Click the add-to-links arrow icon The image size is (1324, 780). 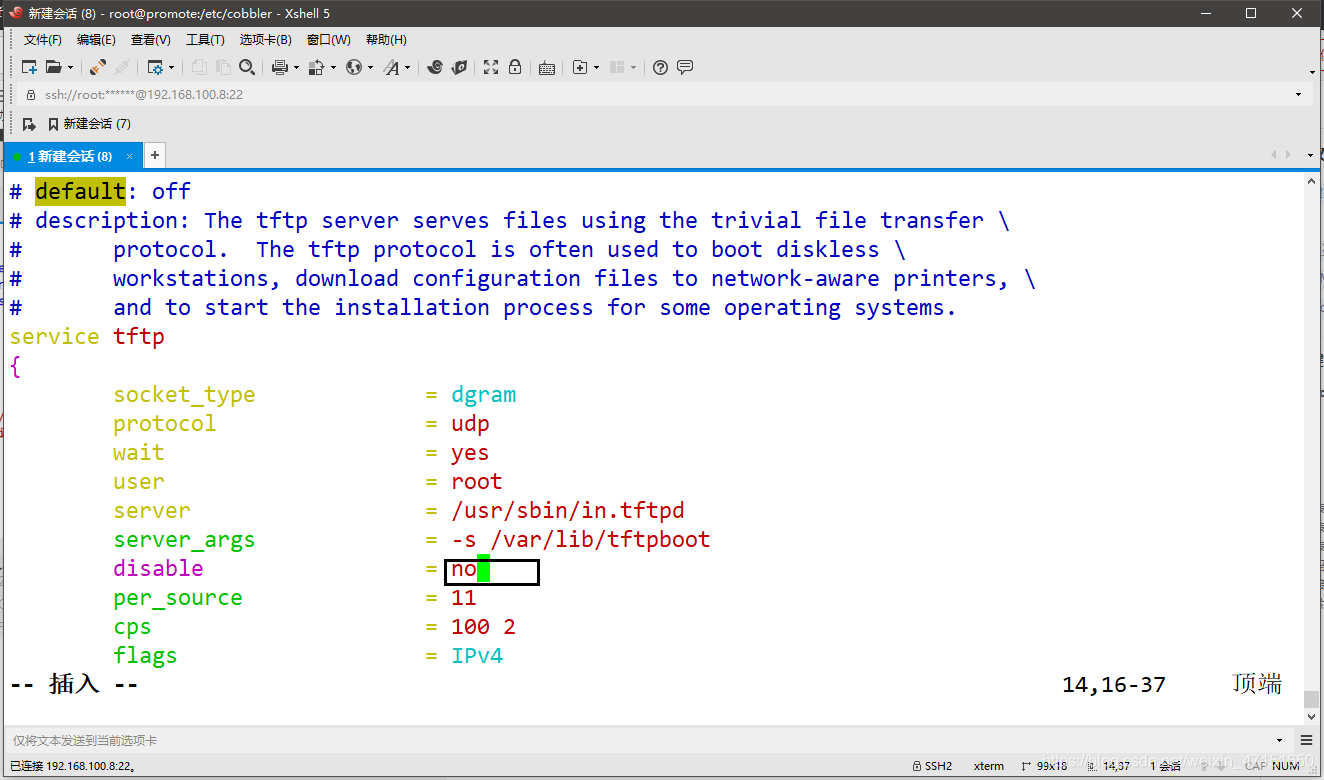(29, 124)
